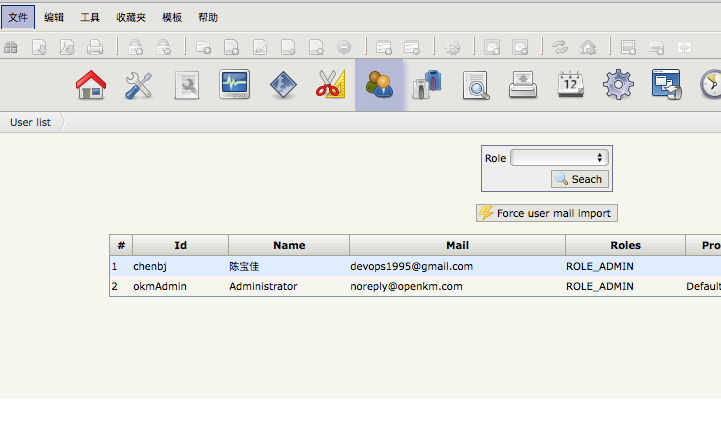Open the activity monitor waveform icon
721x432 pixels.
point(235,85)
